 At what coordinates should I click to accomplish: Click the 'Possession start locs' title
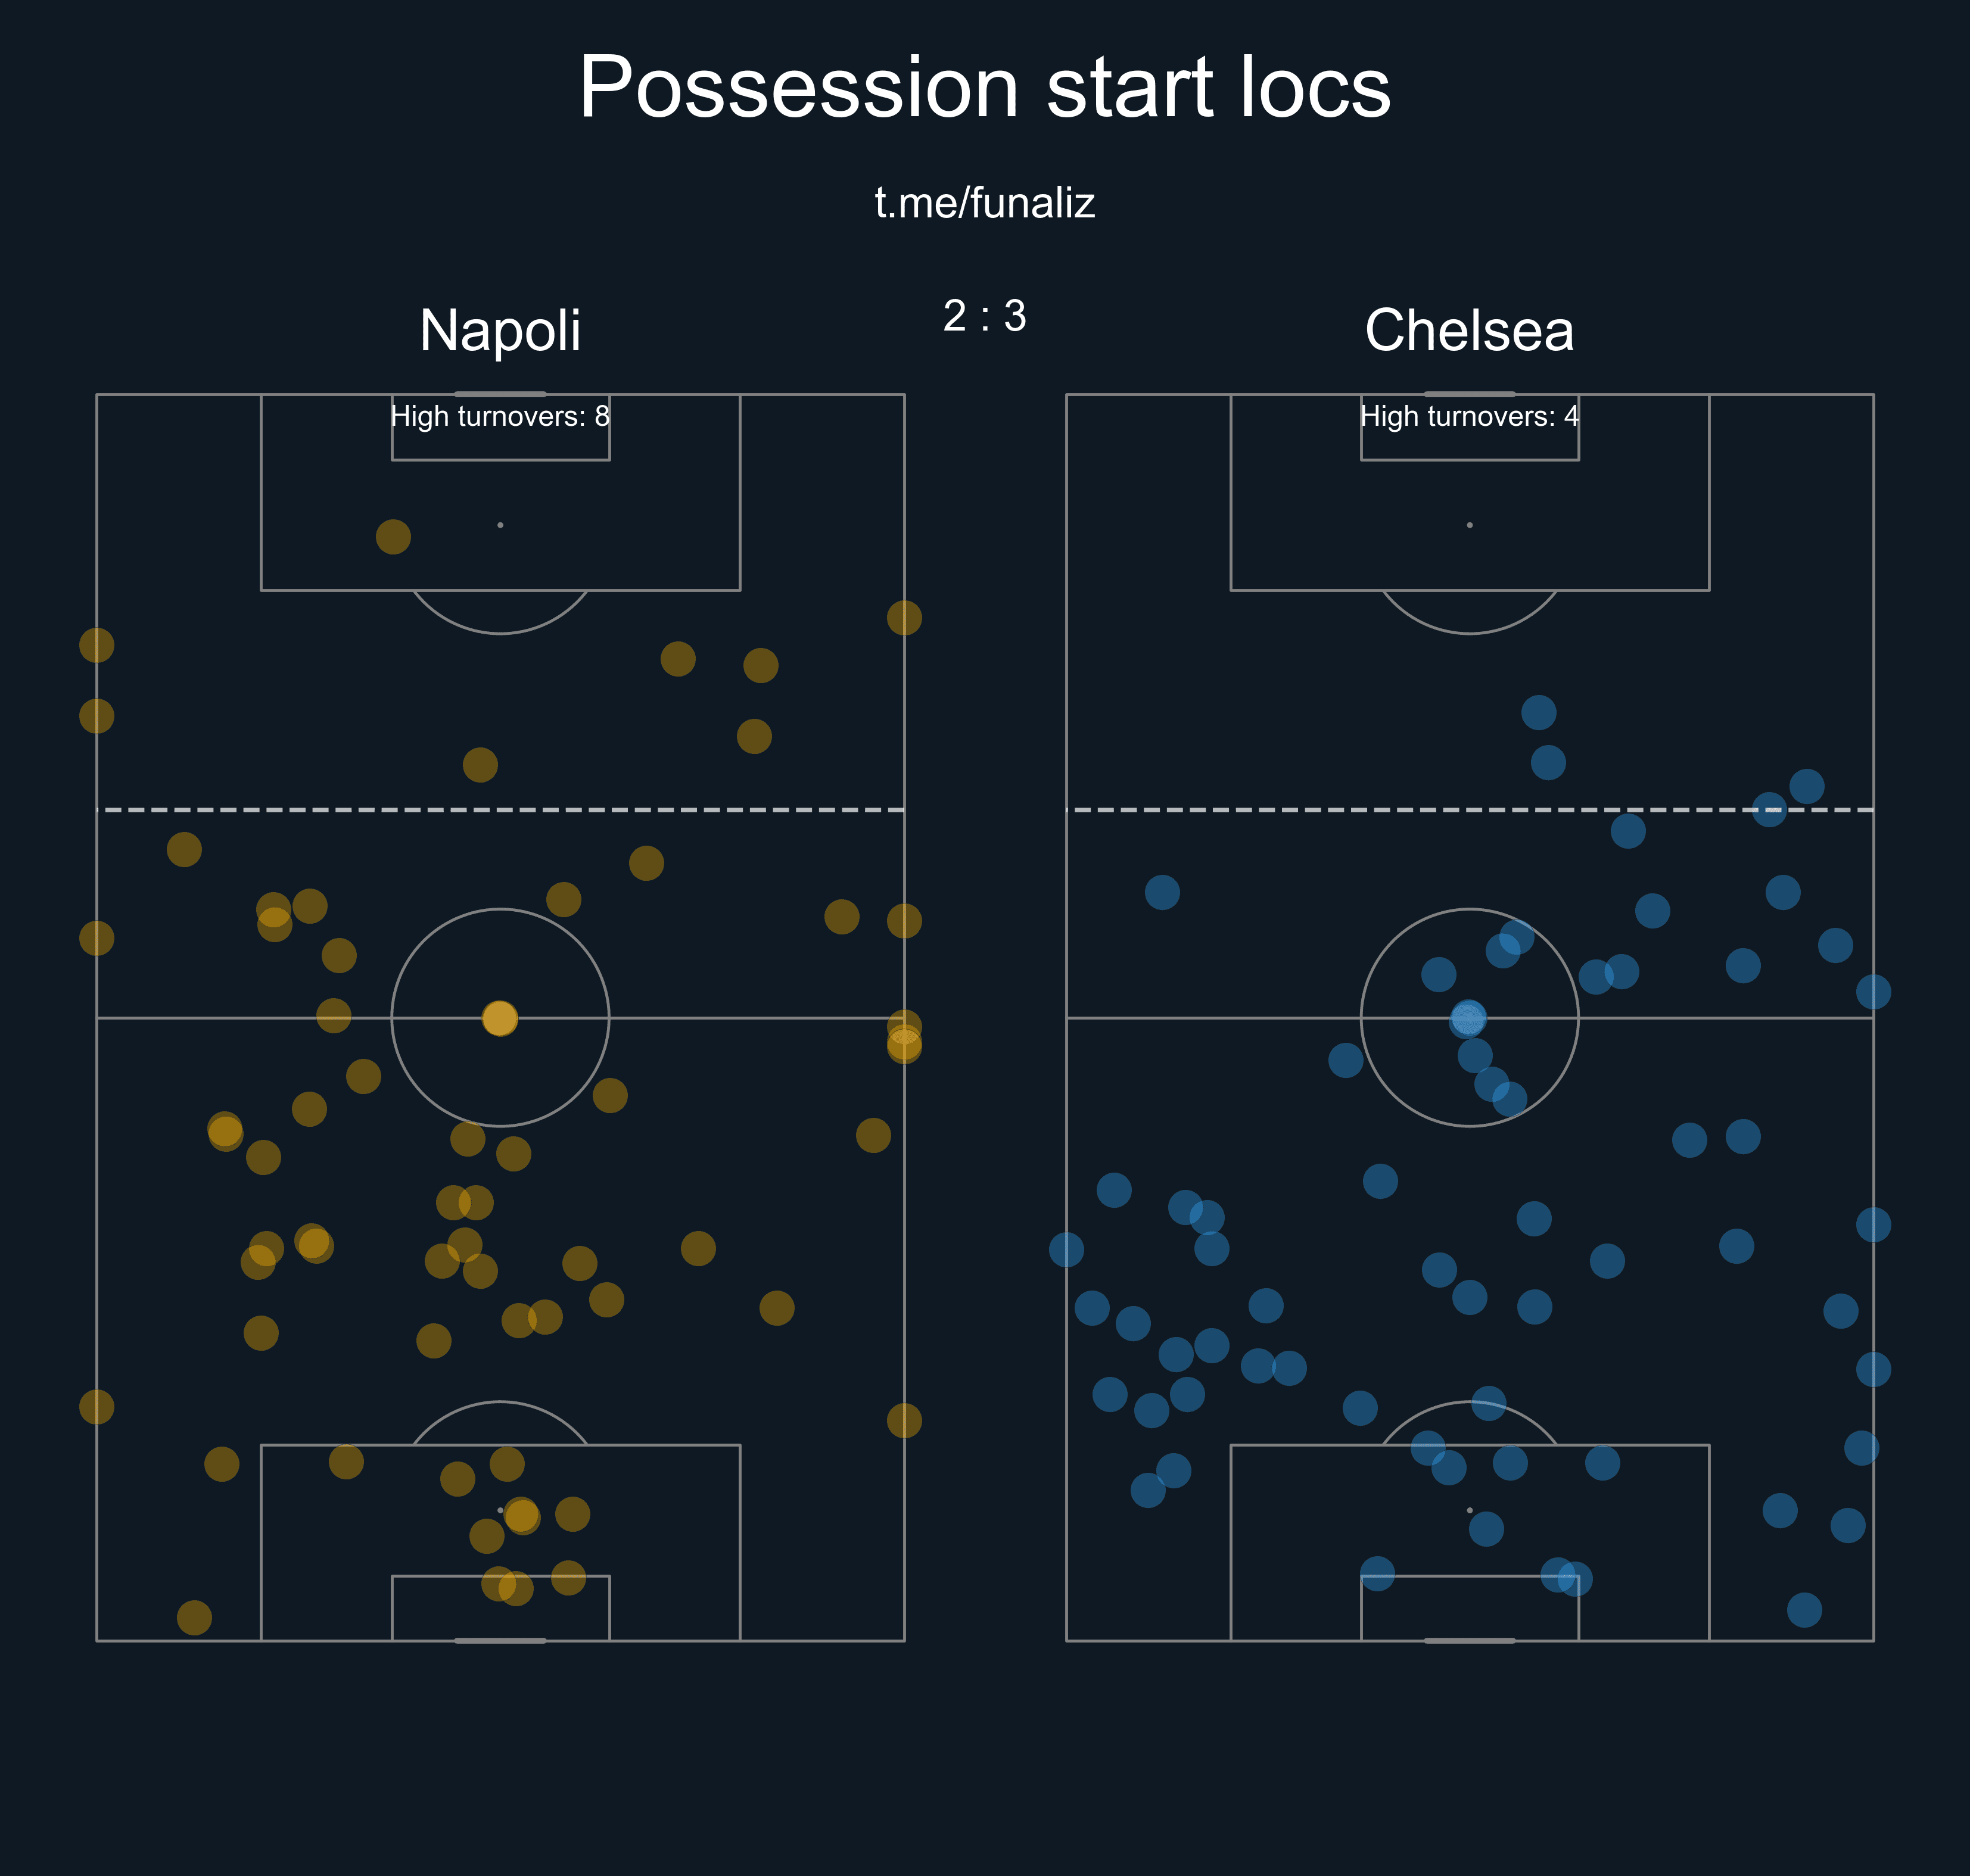984,88
